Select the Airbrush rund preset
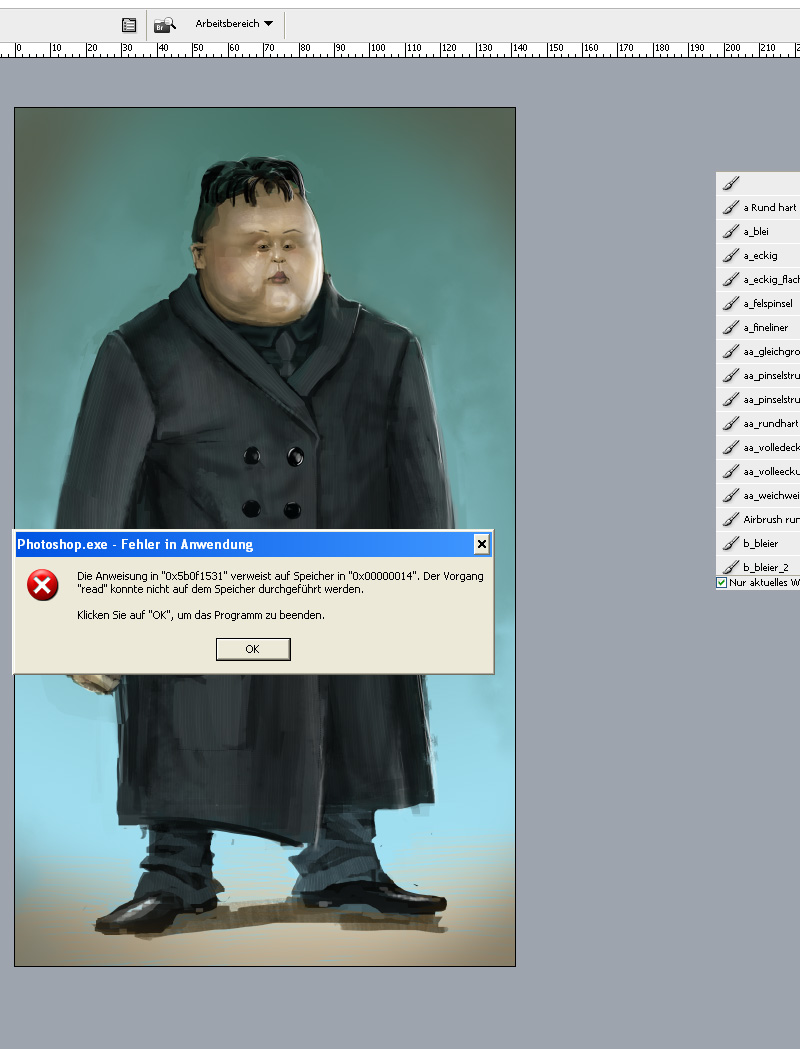Viewport: 800px width, 1049px height. point(769,520)
